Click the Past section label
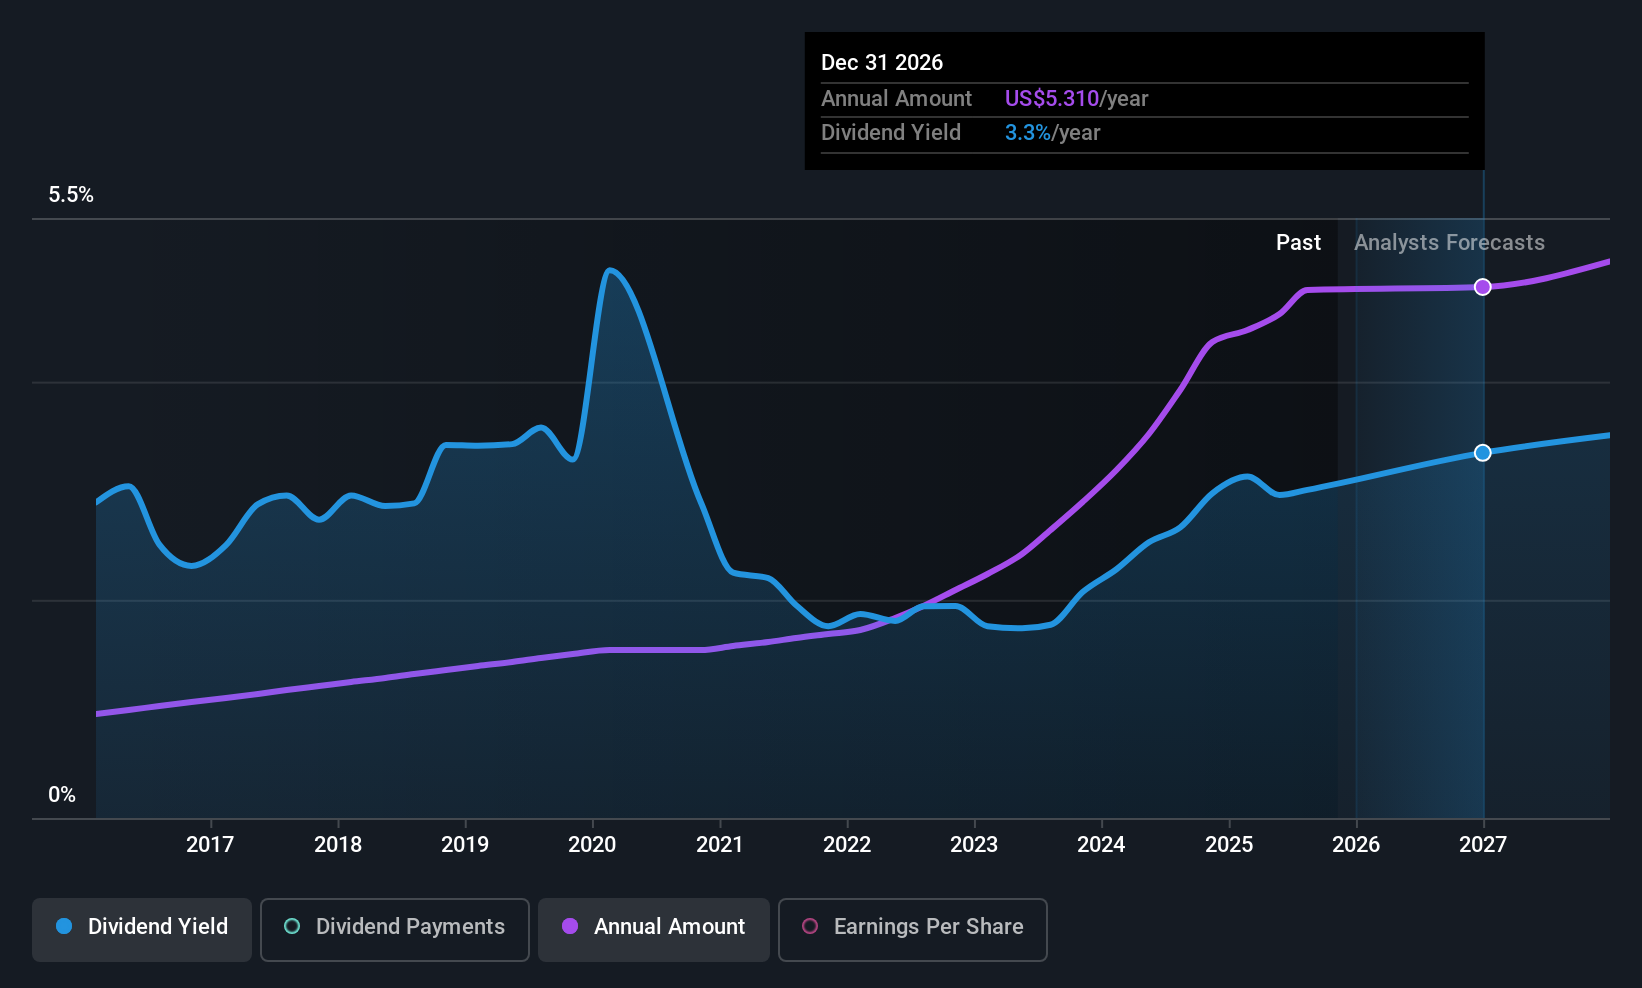Image resolution: width=1642 pixels, height=988 pixels. pyautogui.click(x=1298, y=243)
